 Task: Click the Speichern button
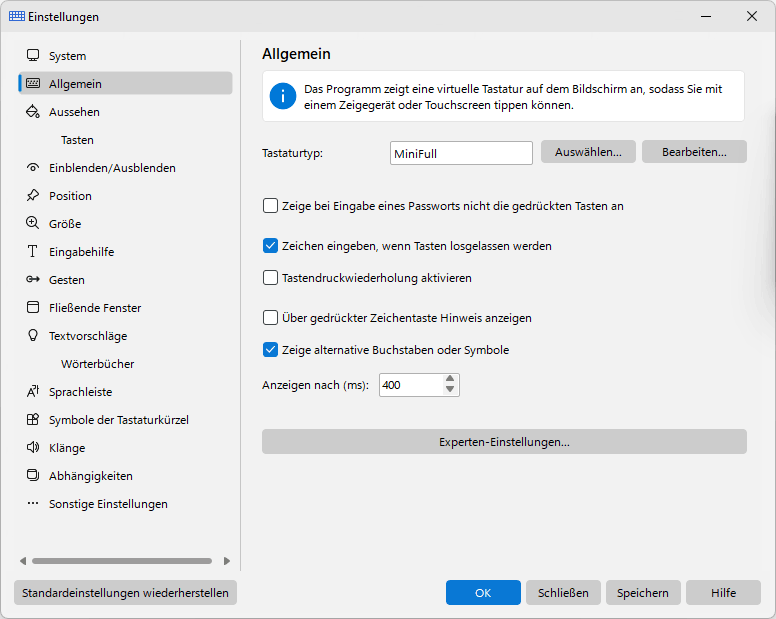[x=643, y=592]
